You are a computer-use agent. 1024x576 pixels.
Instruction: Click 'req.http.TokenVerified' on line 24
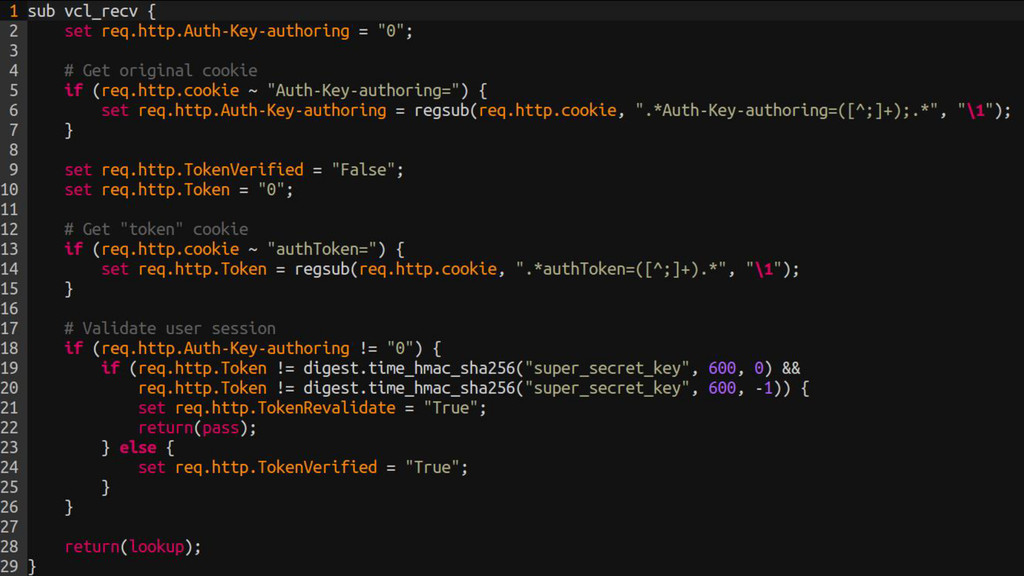276,468
